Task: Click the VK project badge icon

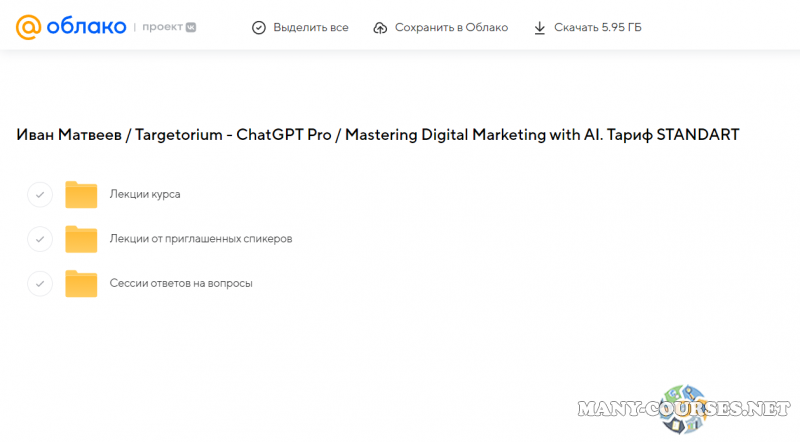Action: [x=191, y=28]
